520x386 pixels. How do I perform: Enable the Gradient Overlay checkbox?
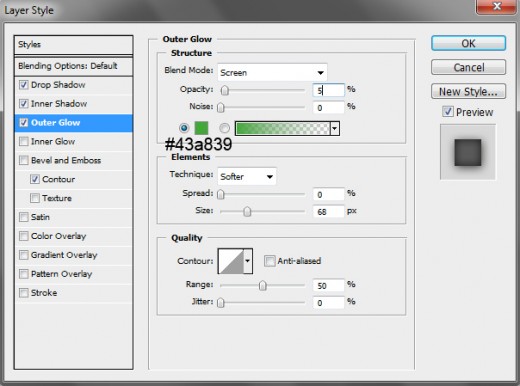tap(24, 255)
